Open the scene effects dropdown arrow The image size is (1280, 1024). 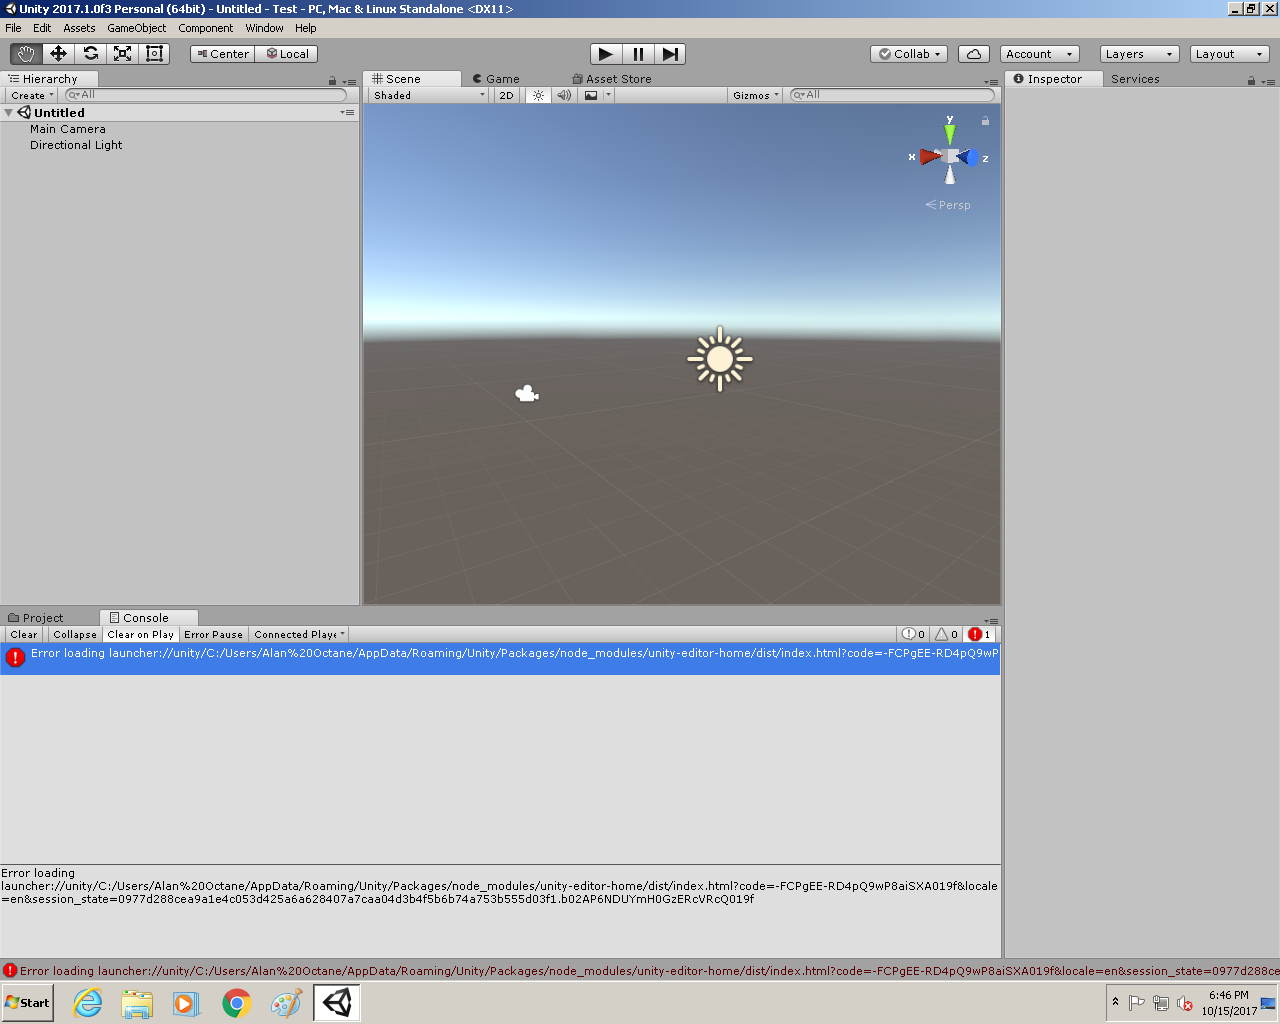[x=608, y=95]
